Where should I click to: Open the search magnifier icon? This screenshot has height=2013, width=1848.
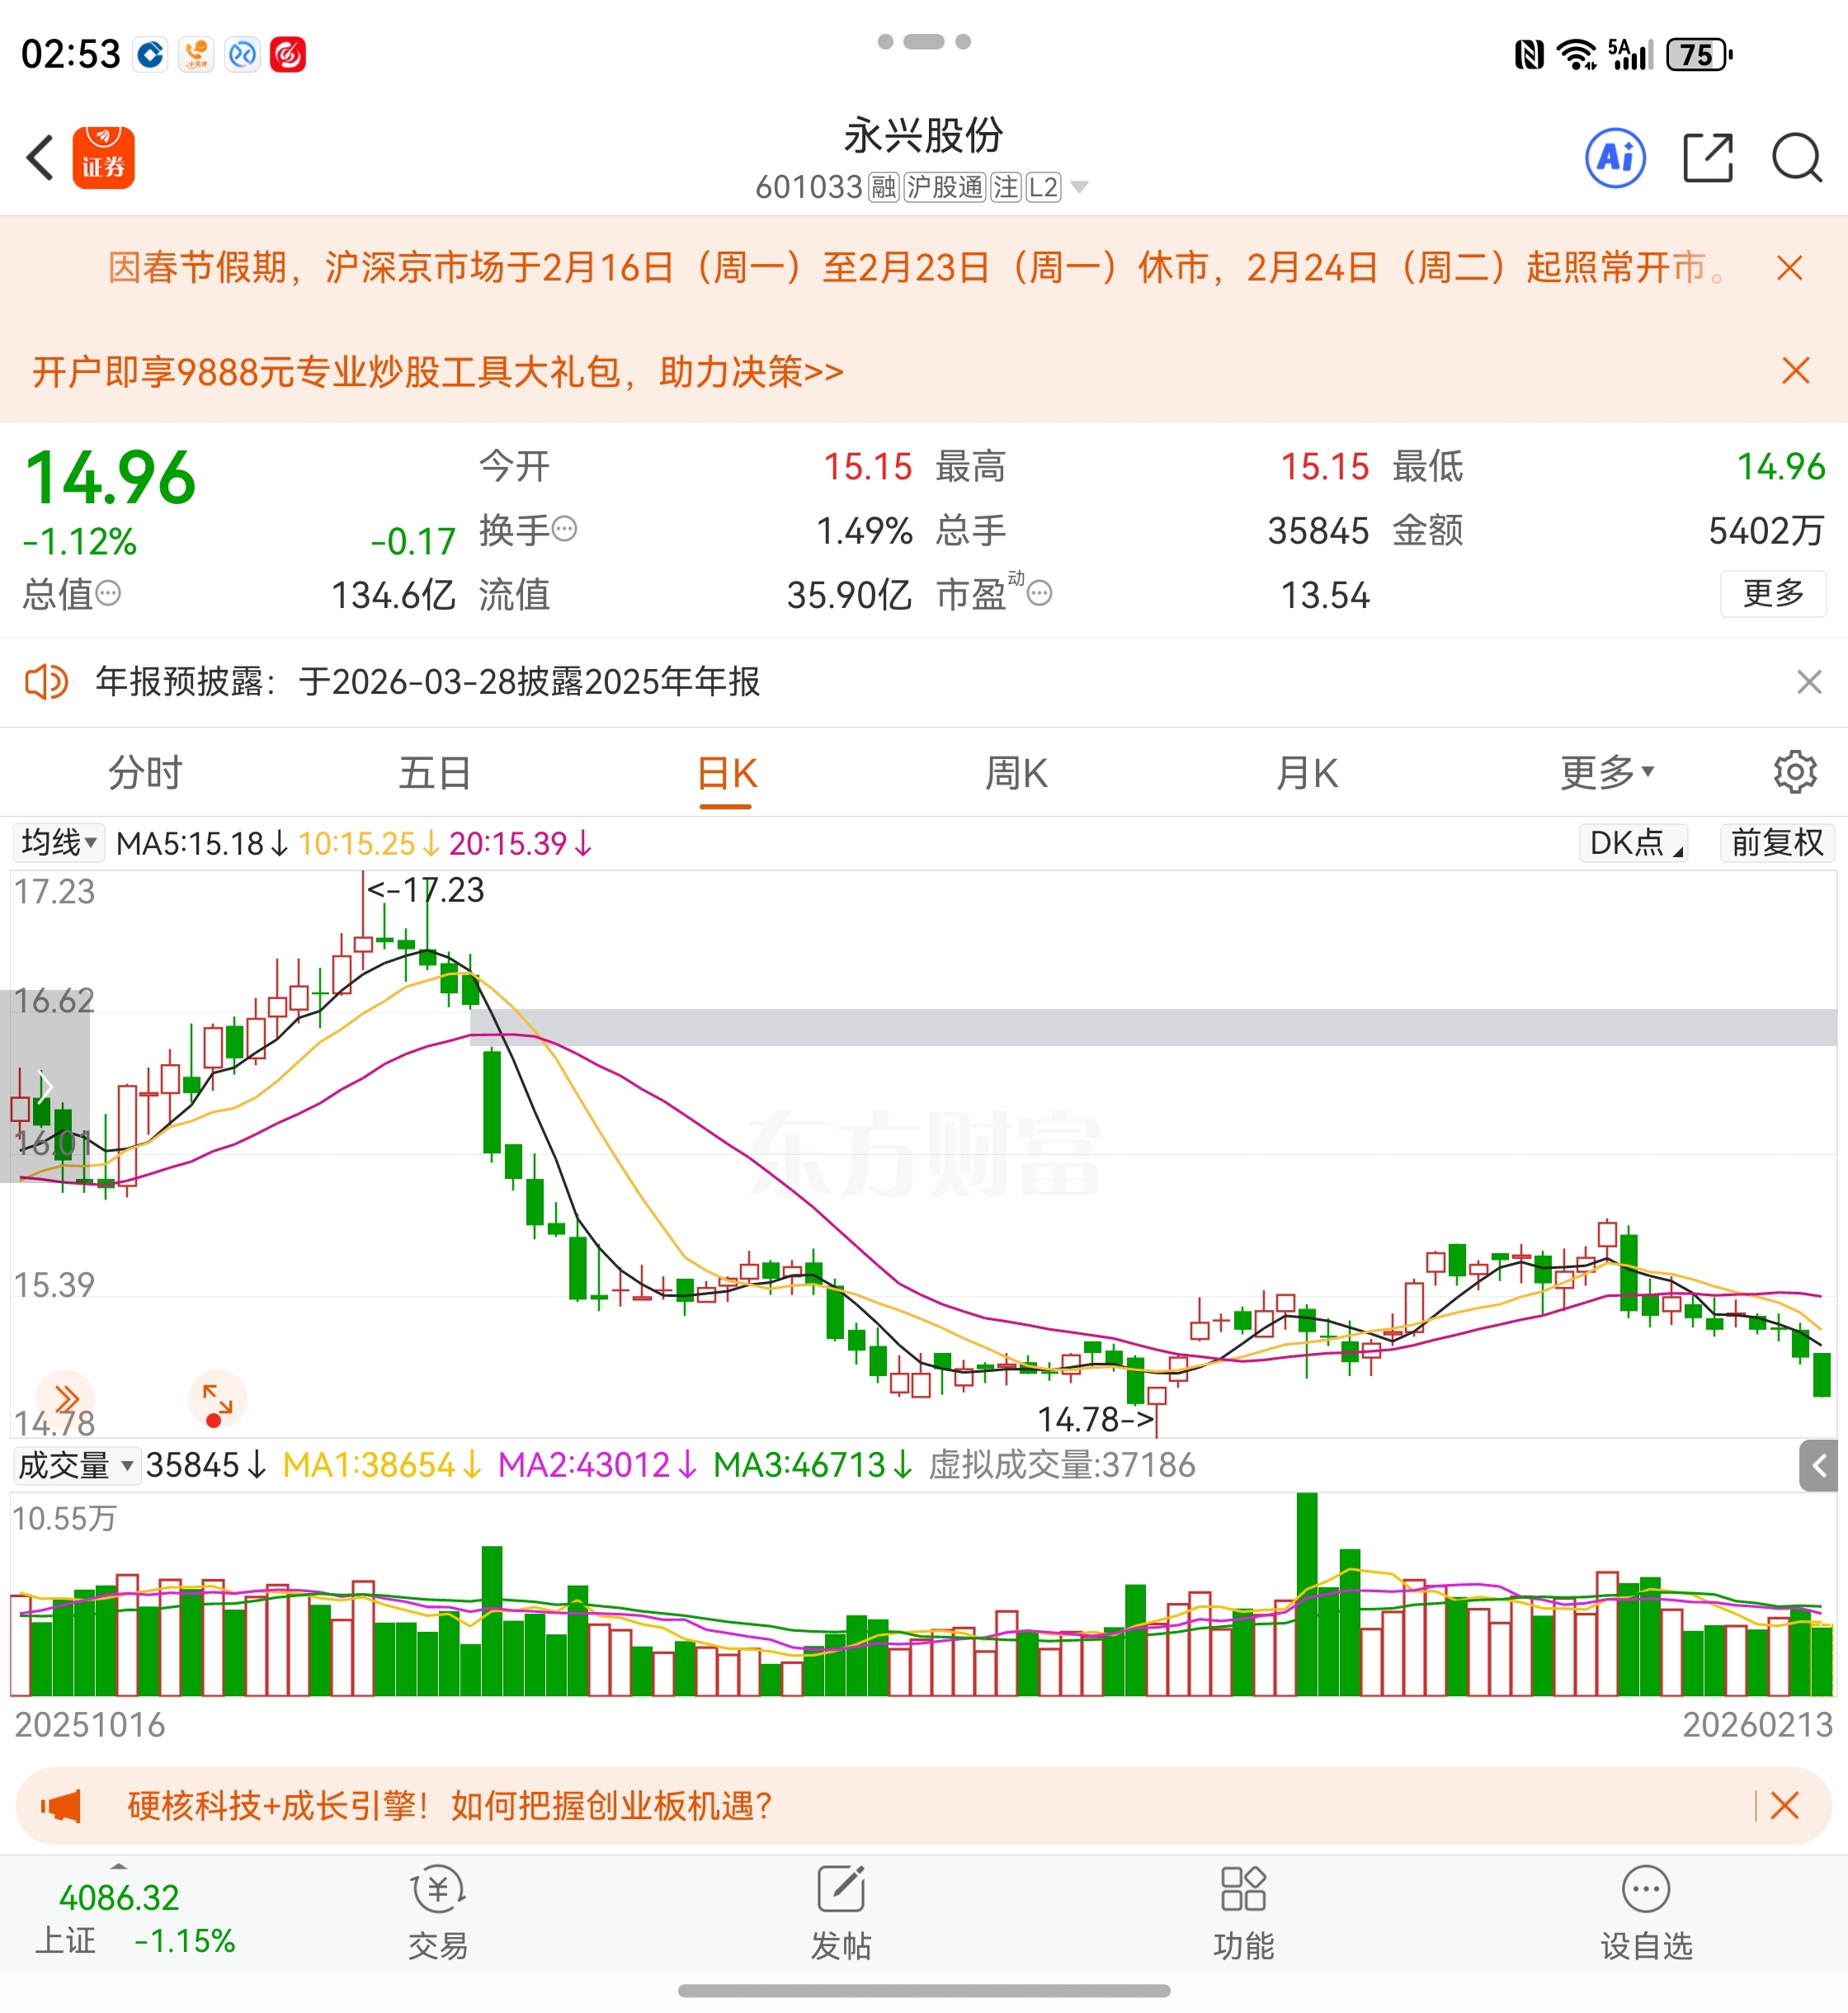click(1796, 158)
